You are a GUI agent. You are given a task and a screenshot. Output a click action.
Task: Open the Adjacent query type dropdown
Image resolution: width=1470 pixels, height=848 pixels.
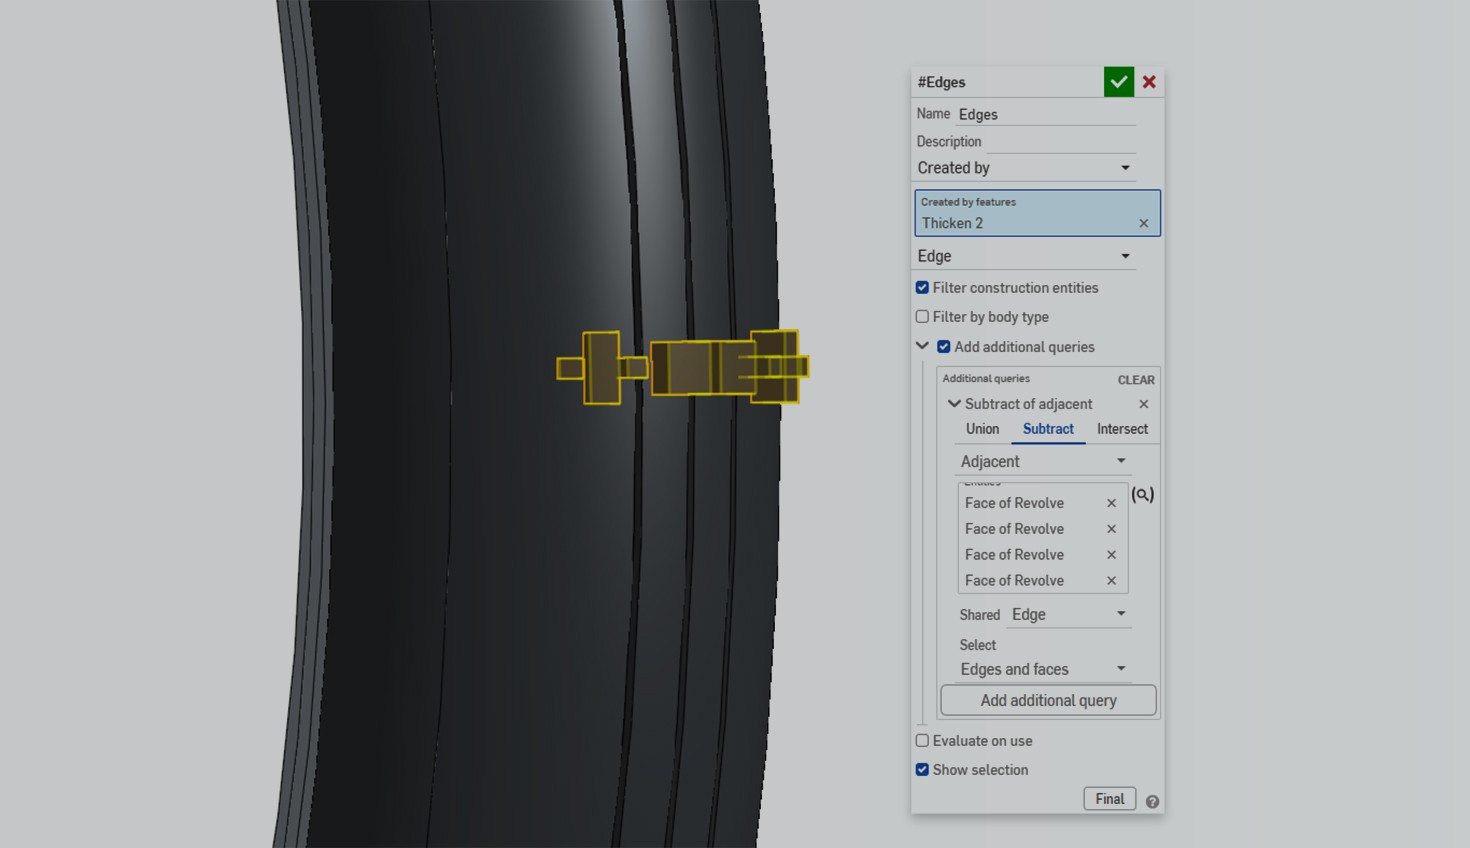(x=1044, y=461)
